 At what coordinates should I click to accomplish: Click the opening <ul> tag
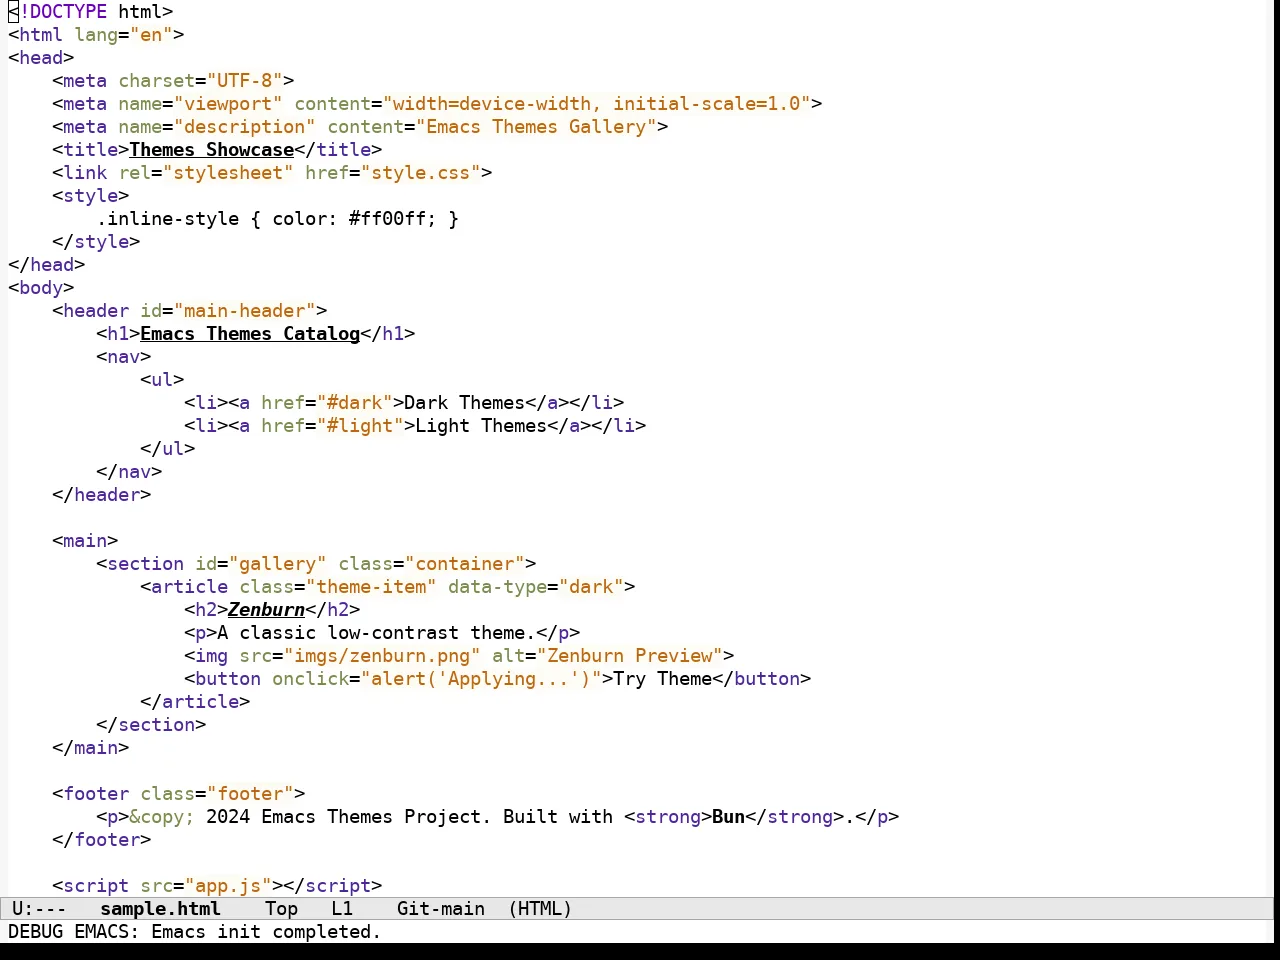pyautogui.click(x=162, y=380)
